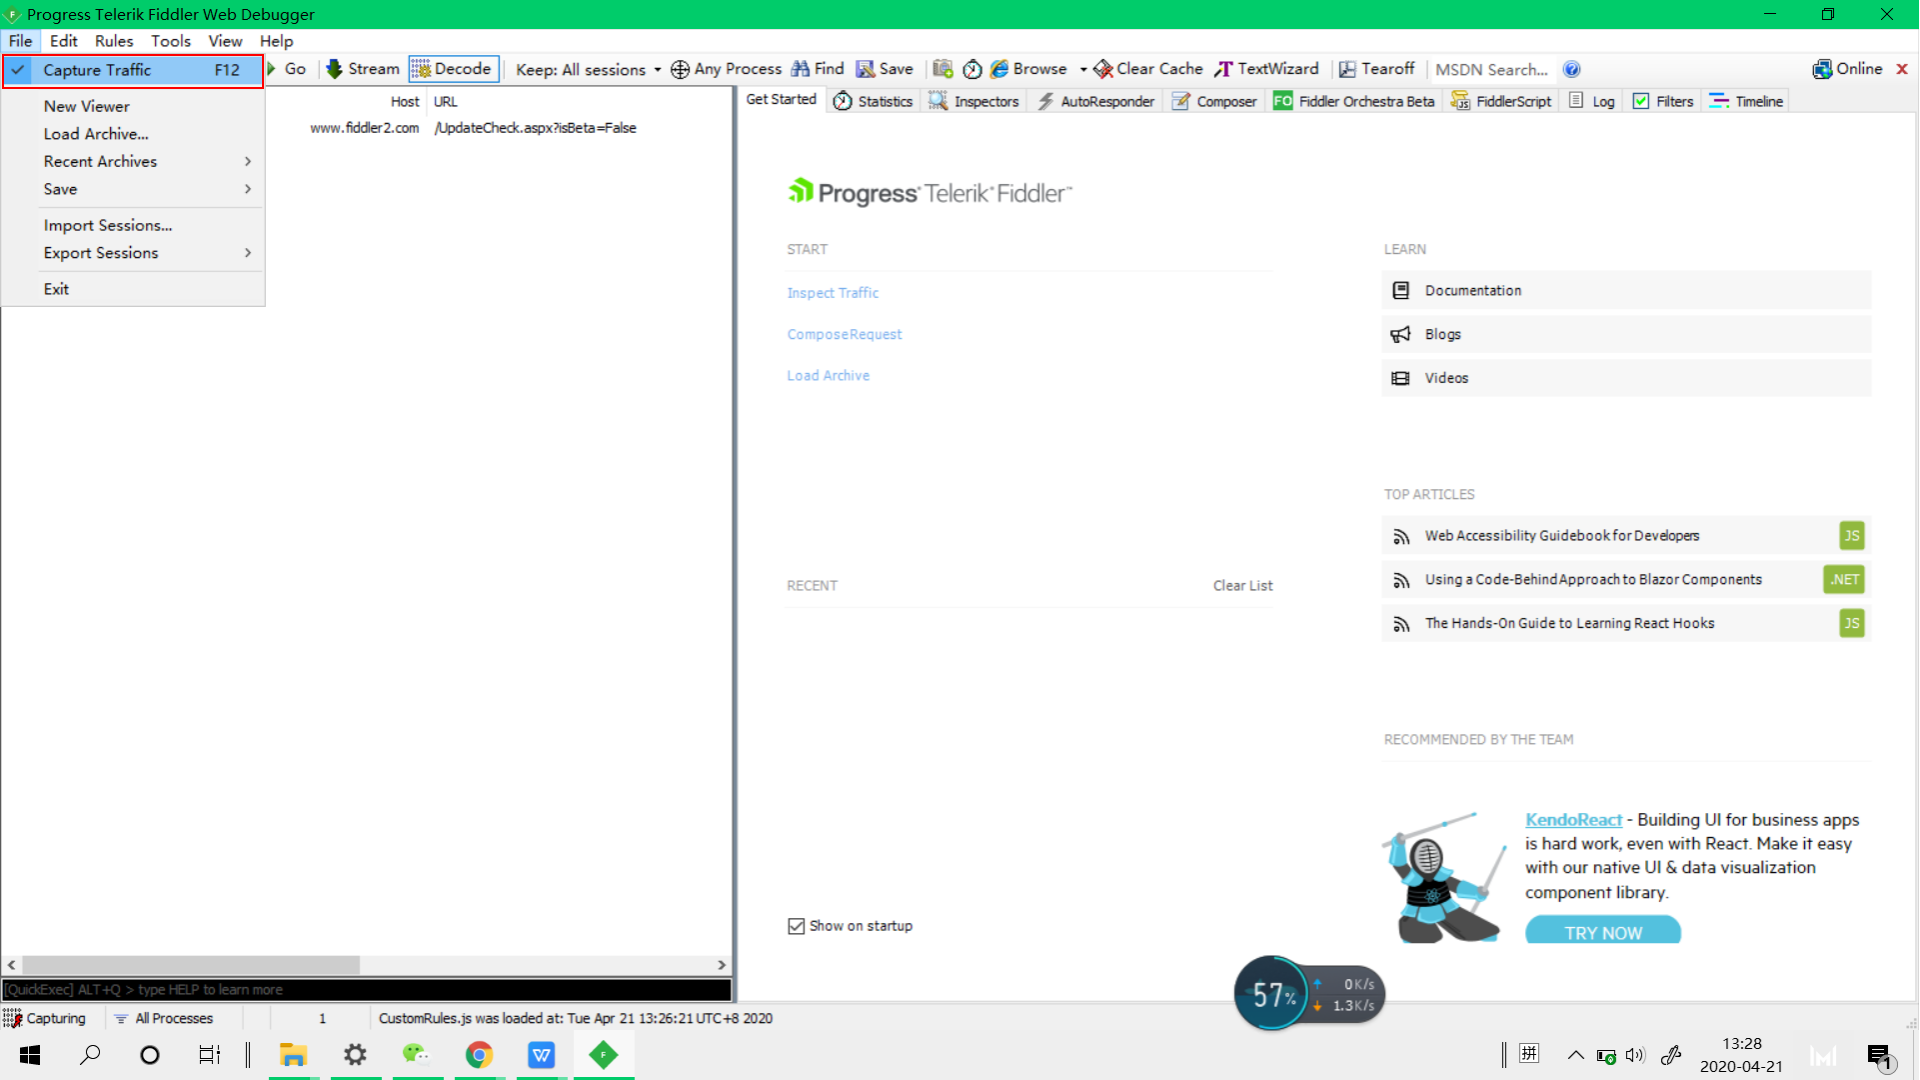The image size is (1920, 1080).
Task: Click the Stream toolbar icon
Action: [x=335, y=69]
